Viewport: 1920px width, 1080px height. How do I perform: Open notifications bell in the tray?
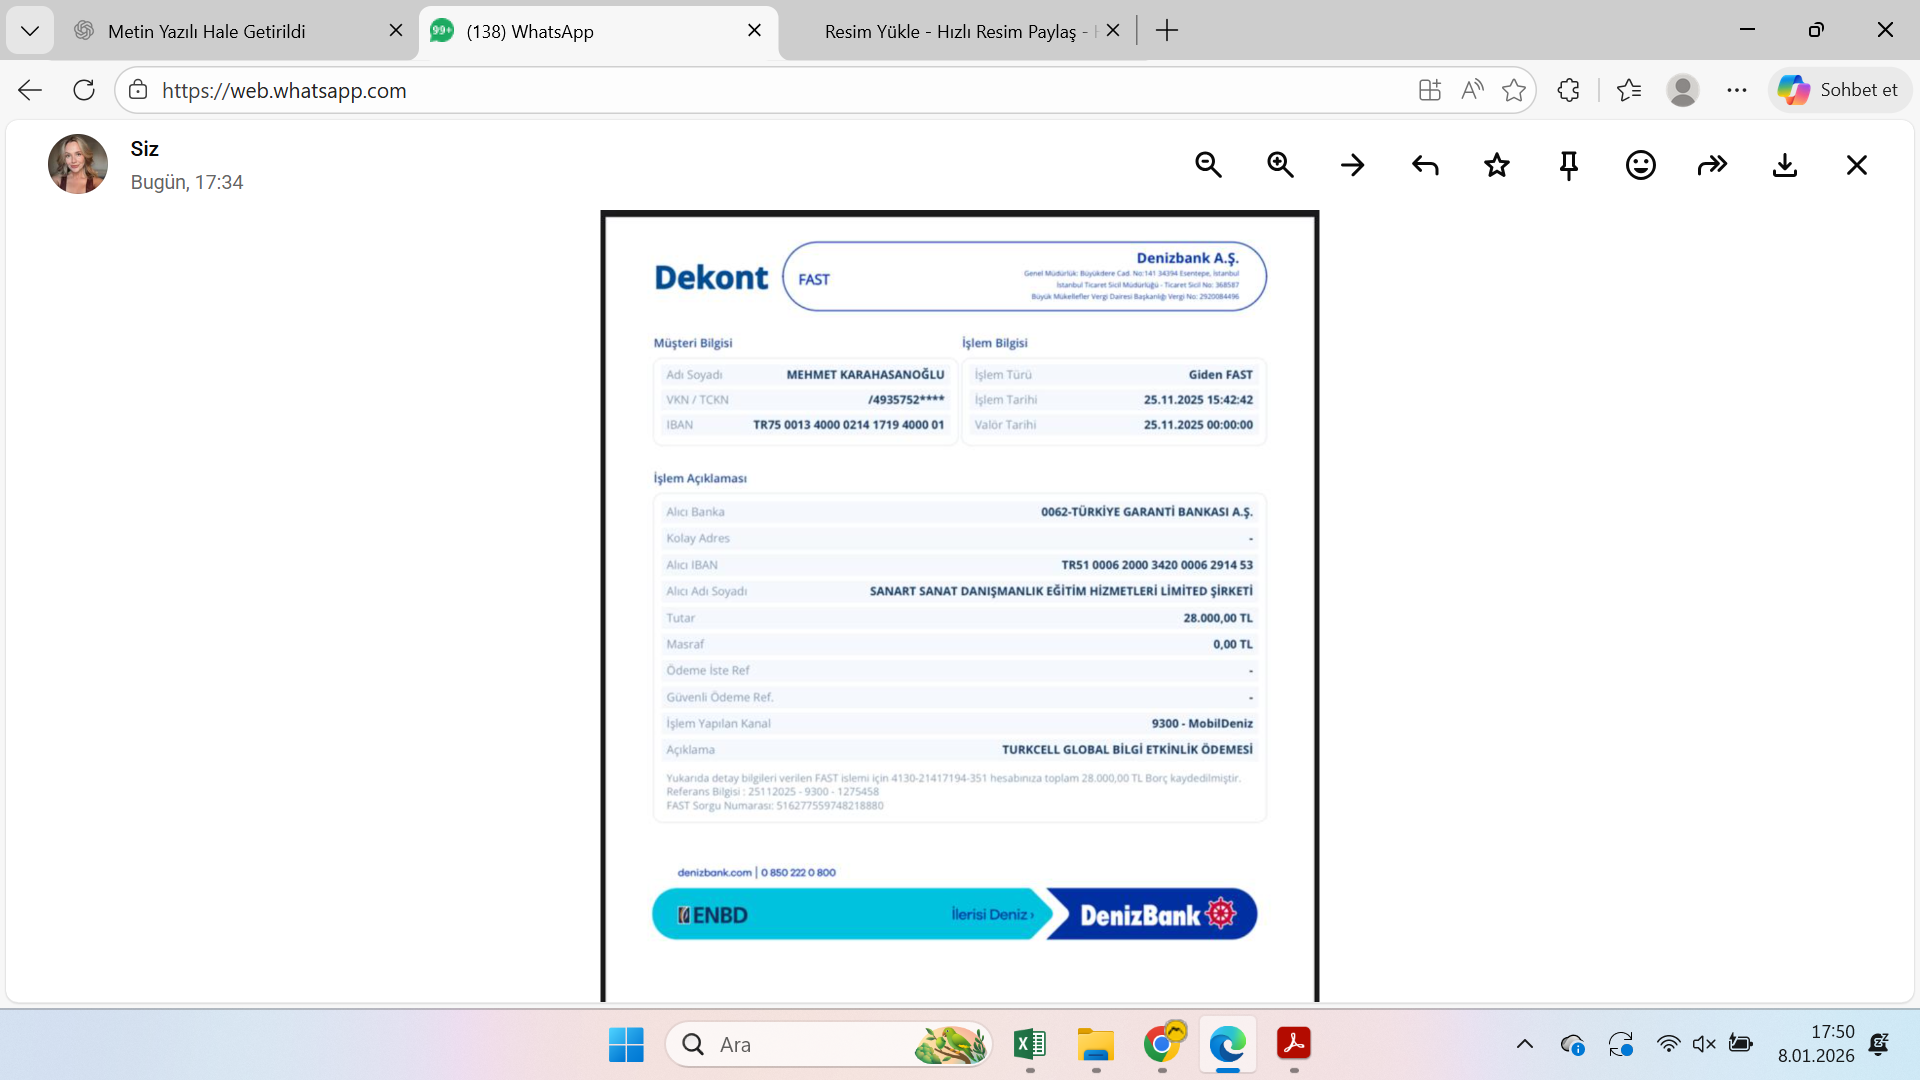click(1879, 1045)
